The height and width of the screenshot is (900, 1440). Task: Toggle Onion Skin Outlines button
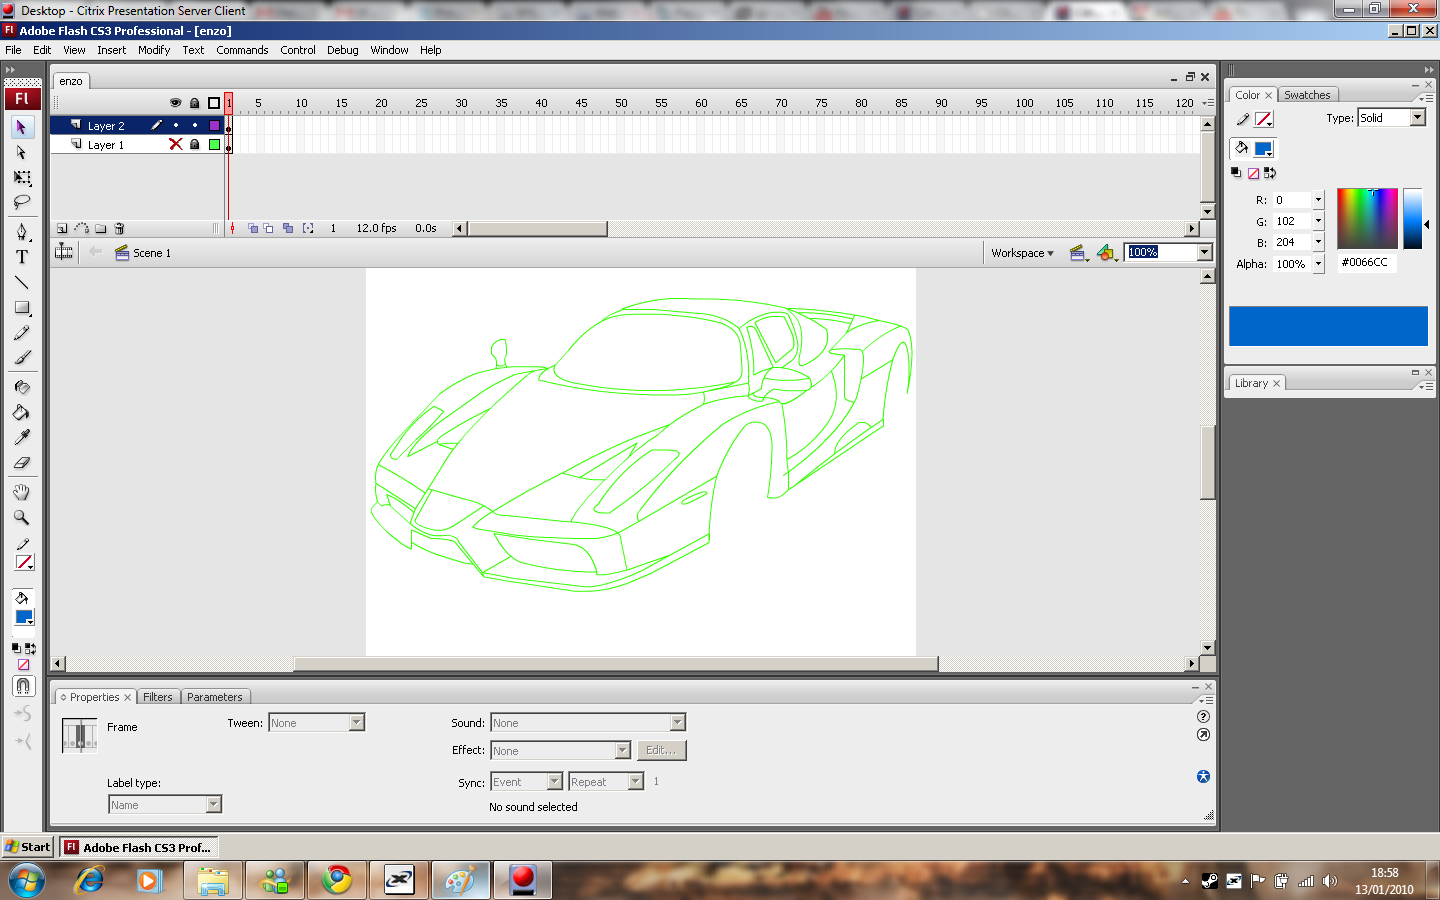pos(268,228)
